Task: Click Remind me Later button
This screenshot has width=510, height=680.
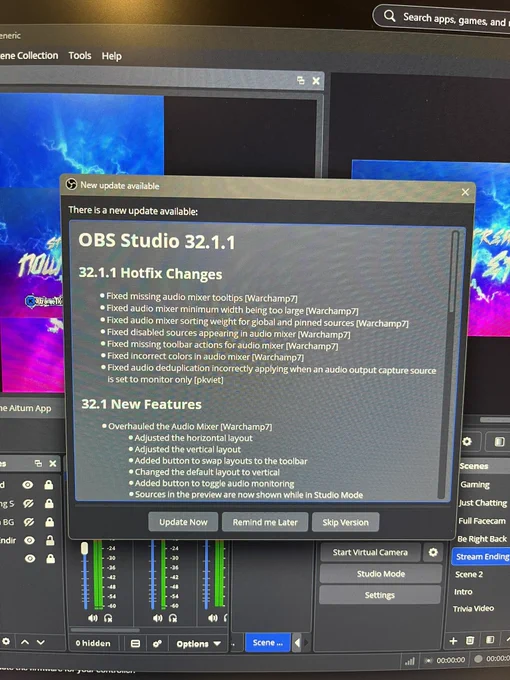Action: point(265,522)
